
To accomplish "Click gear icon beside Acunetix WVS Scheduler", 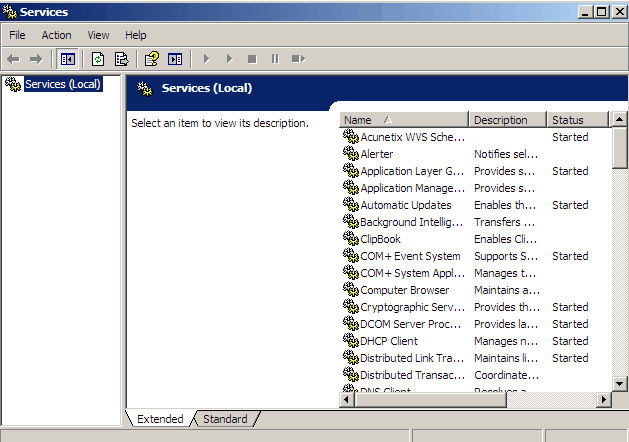I will click(x=351, y=136).
